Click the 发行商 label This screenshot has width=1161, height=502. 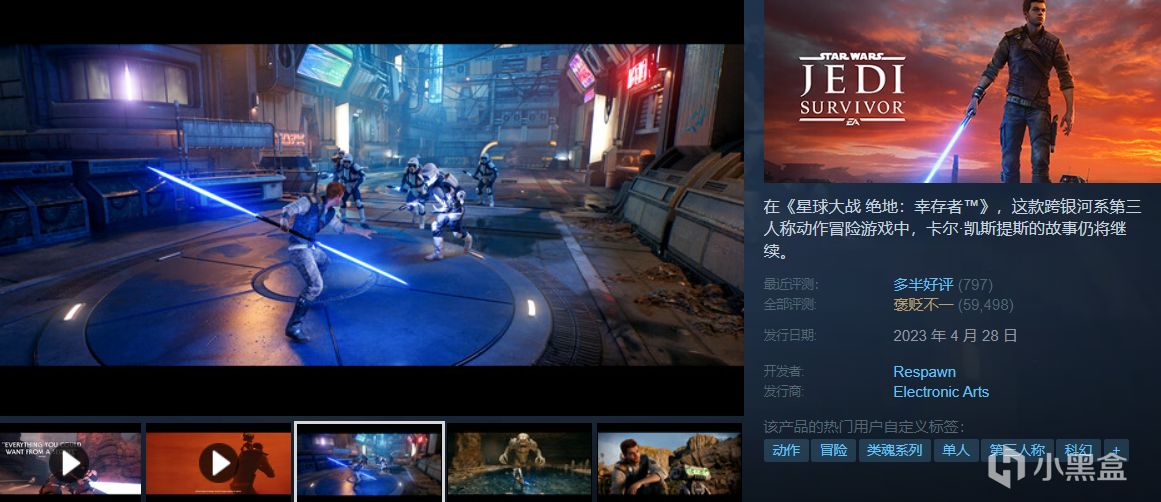[x=784, y=392]
